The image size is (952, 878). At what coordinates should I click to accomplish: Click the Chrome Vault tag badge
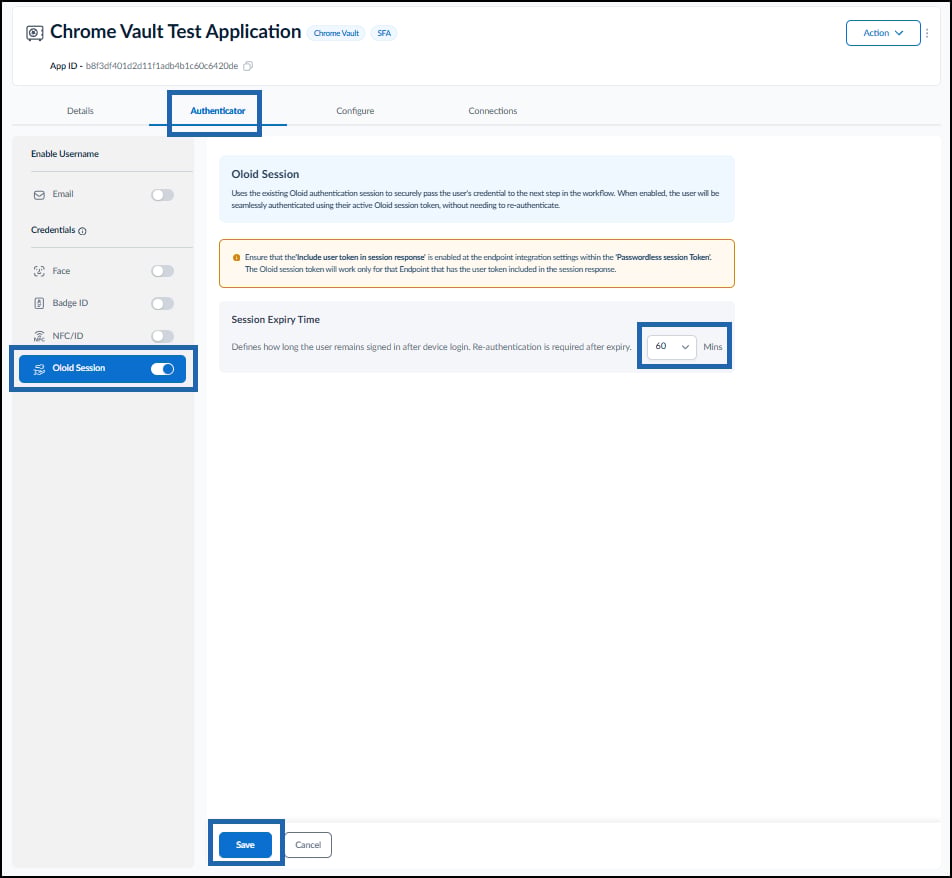coord(336,33)
